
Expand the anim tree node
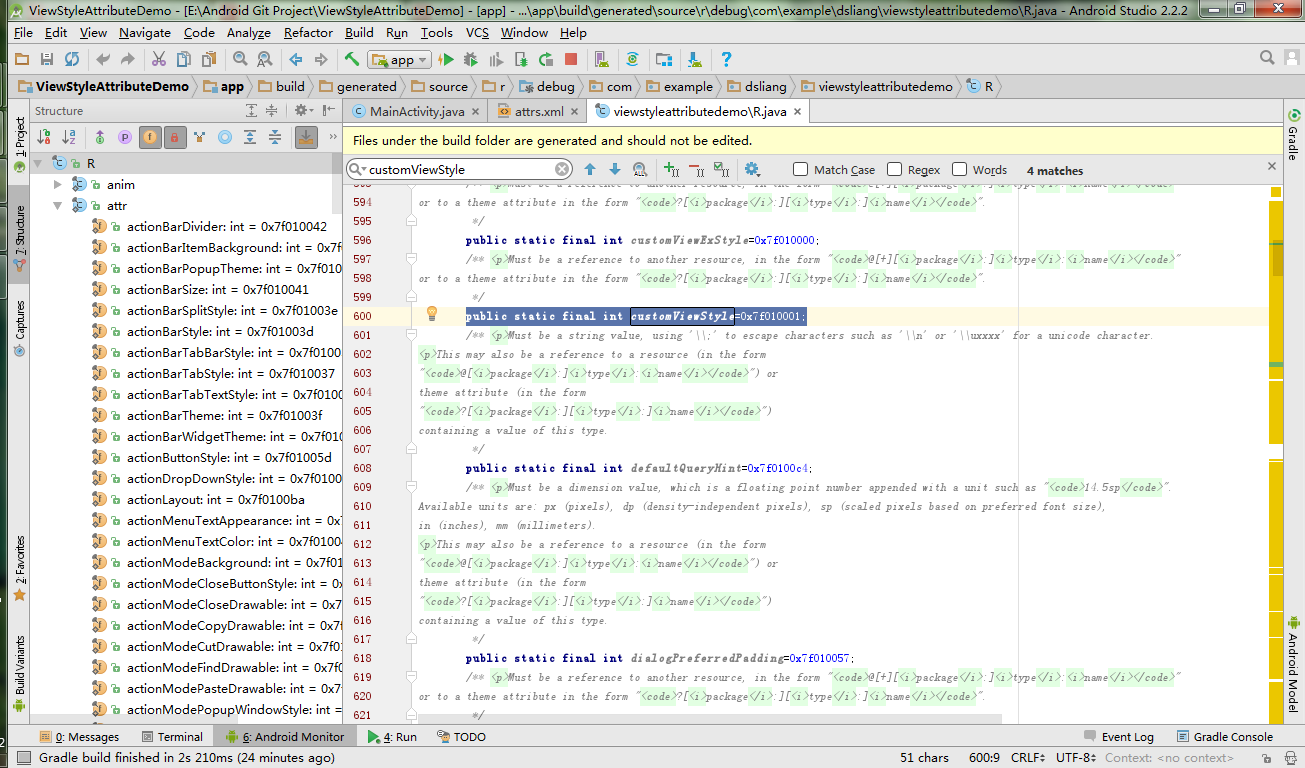point(58,184)
